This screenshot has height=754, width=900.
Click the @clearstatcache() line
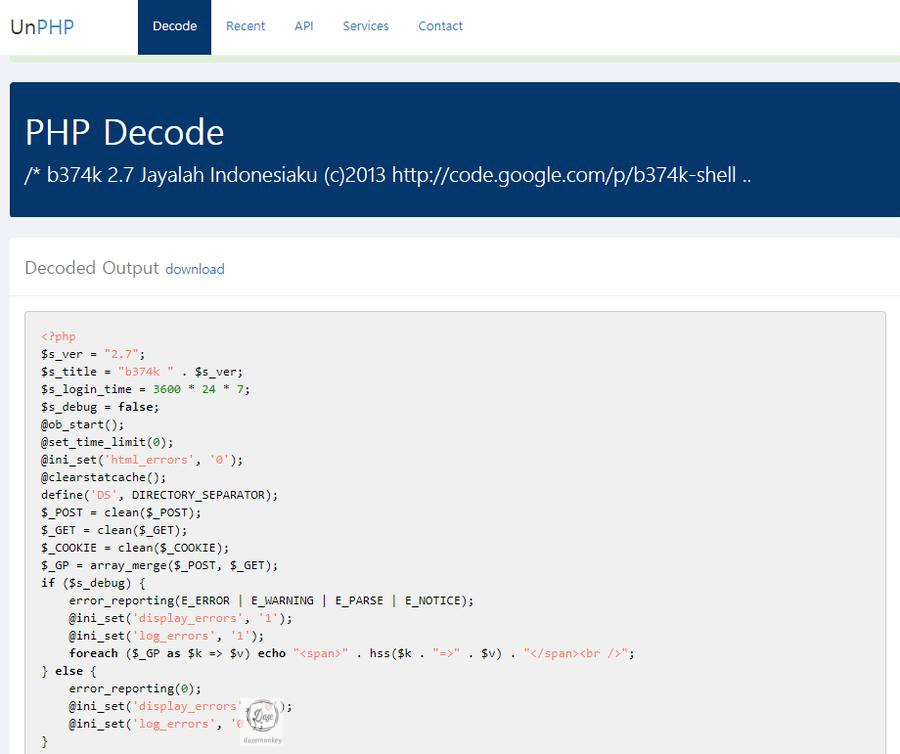click(103, 477)
